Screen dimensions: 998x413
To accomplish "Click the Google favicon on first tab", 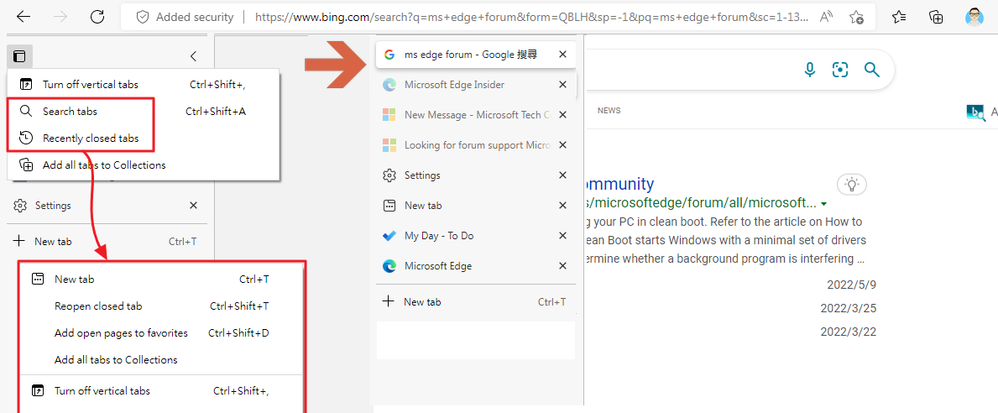I will (x=389, y=55).
